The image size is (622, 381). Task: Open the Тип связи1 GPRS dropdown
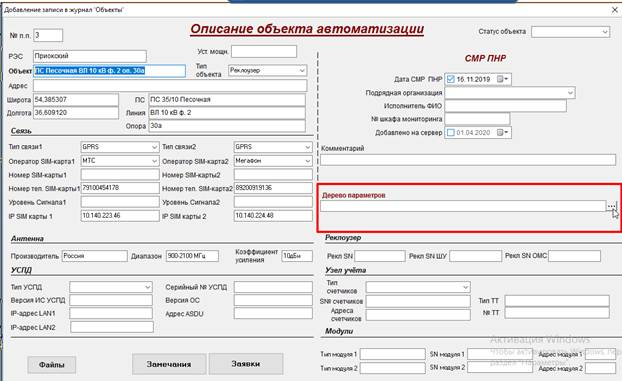click(x=155, y=147)
